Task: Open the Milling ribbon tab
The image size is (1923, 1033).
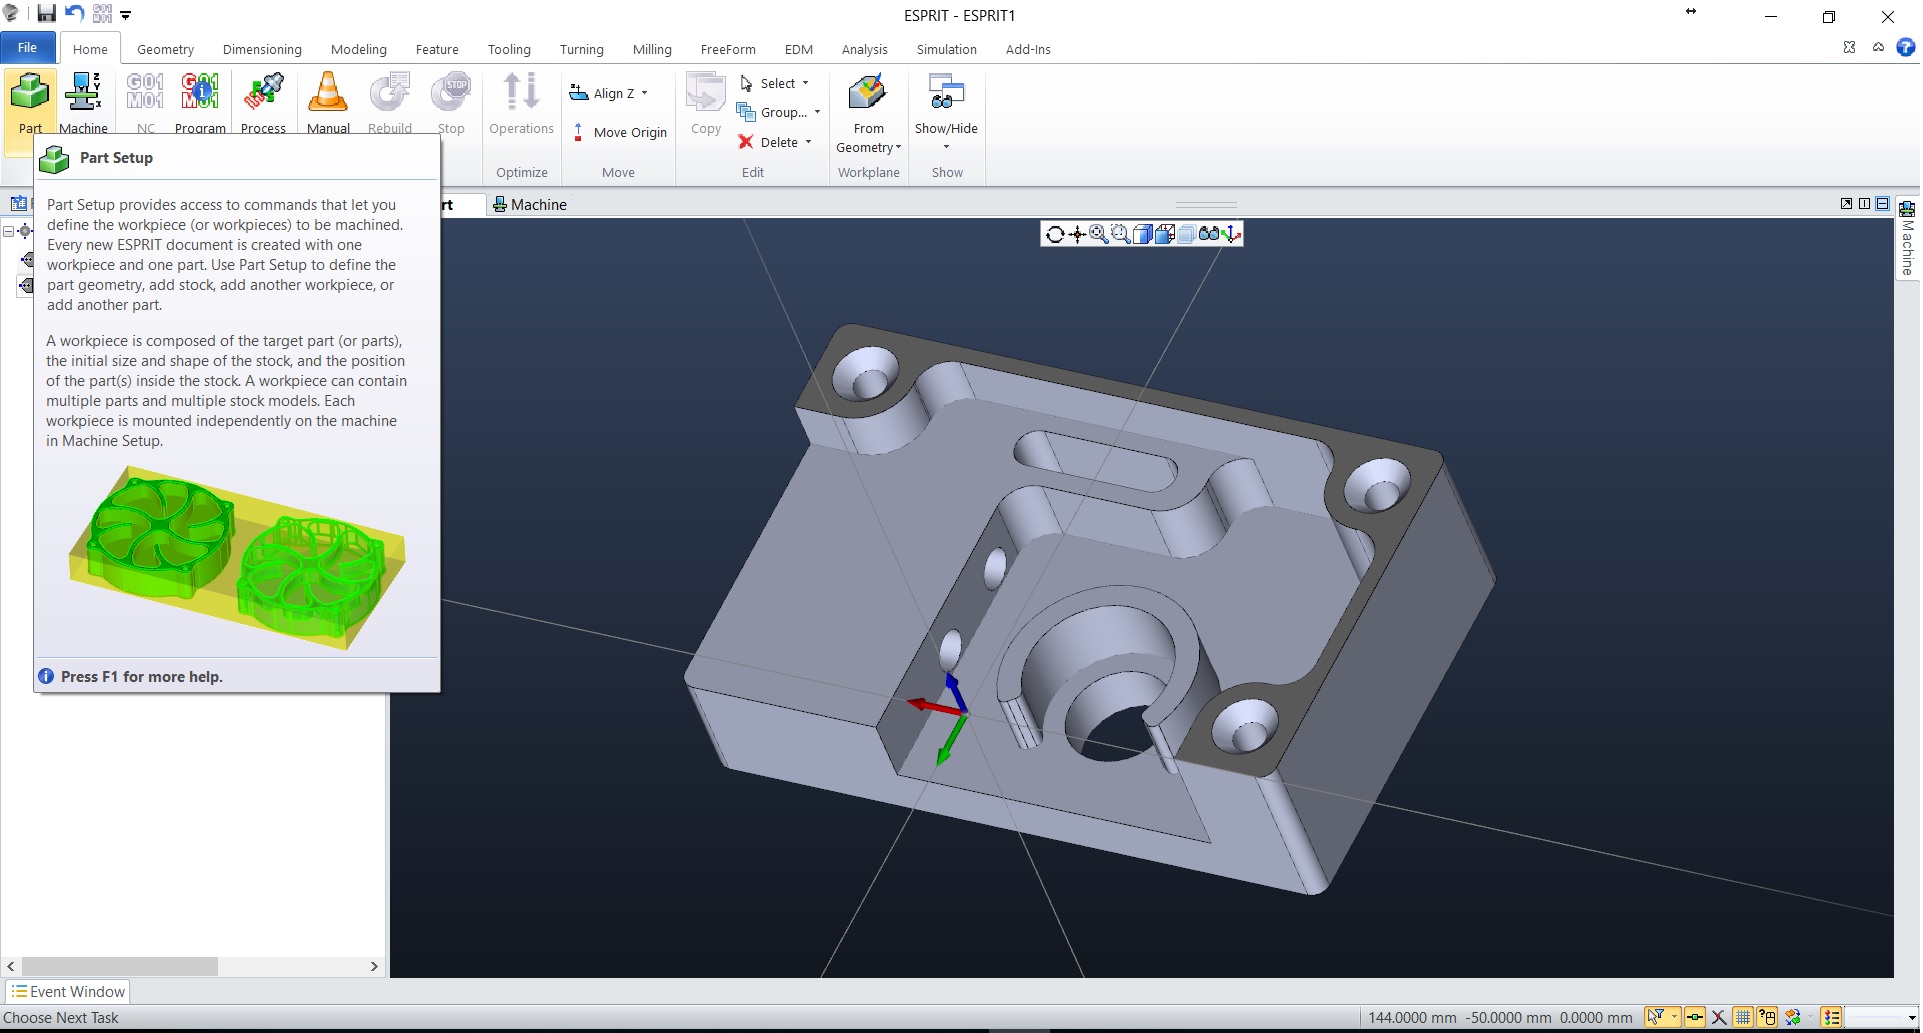Action: 652,49
